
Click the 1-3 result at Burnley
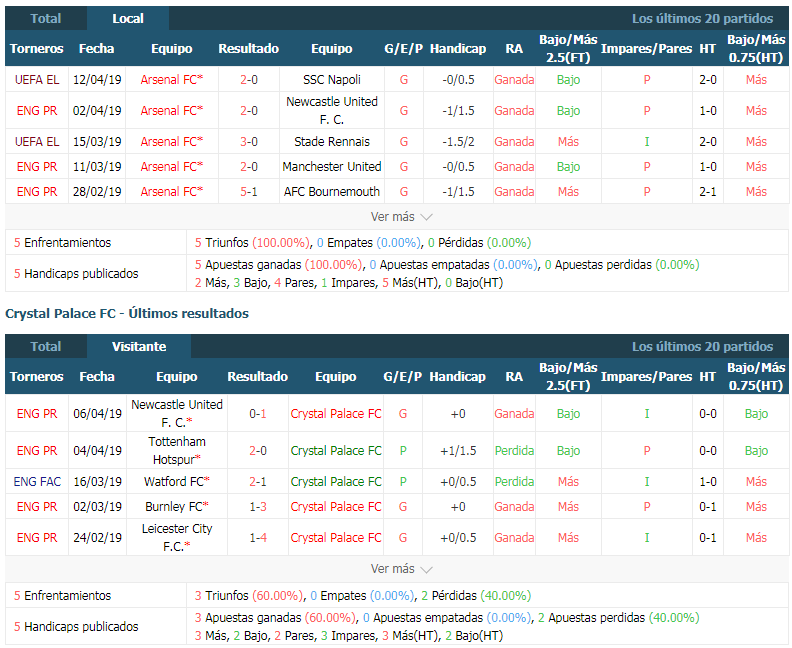pyautogui.click(x=258, y=507)
